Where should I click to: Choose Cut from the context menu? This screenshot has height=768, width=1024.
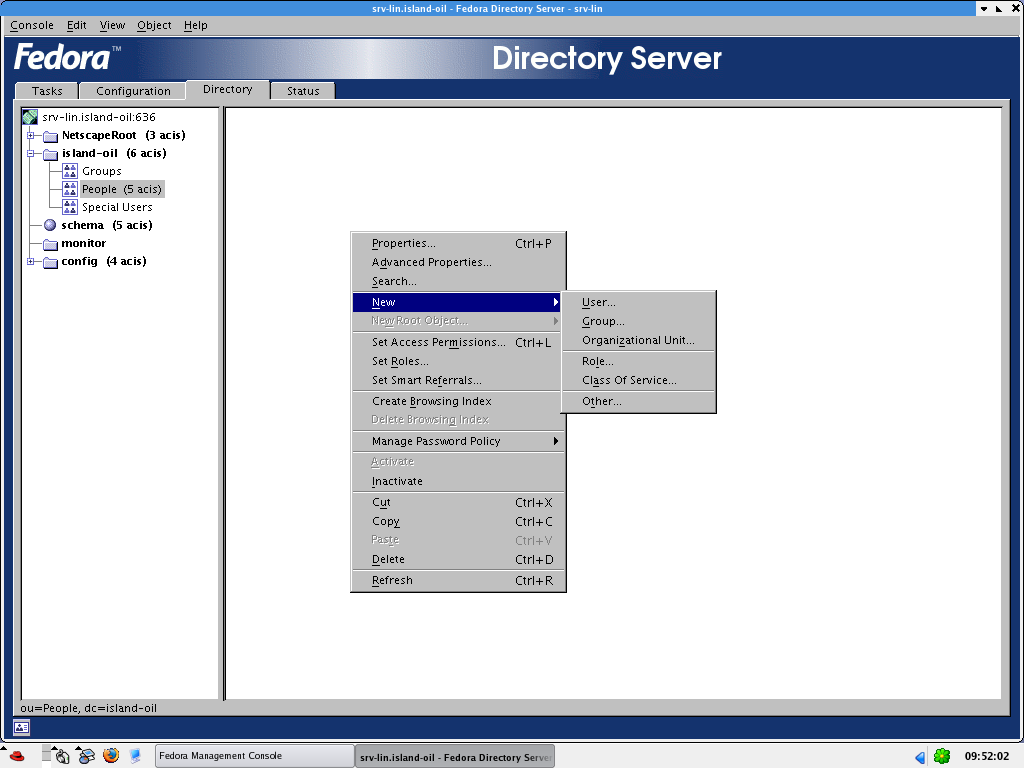click(458, 503)
